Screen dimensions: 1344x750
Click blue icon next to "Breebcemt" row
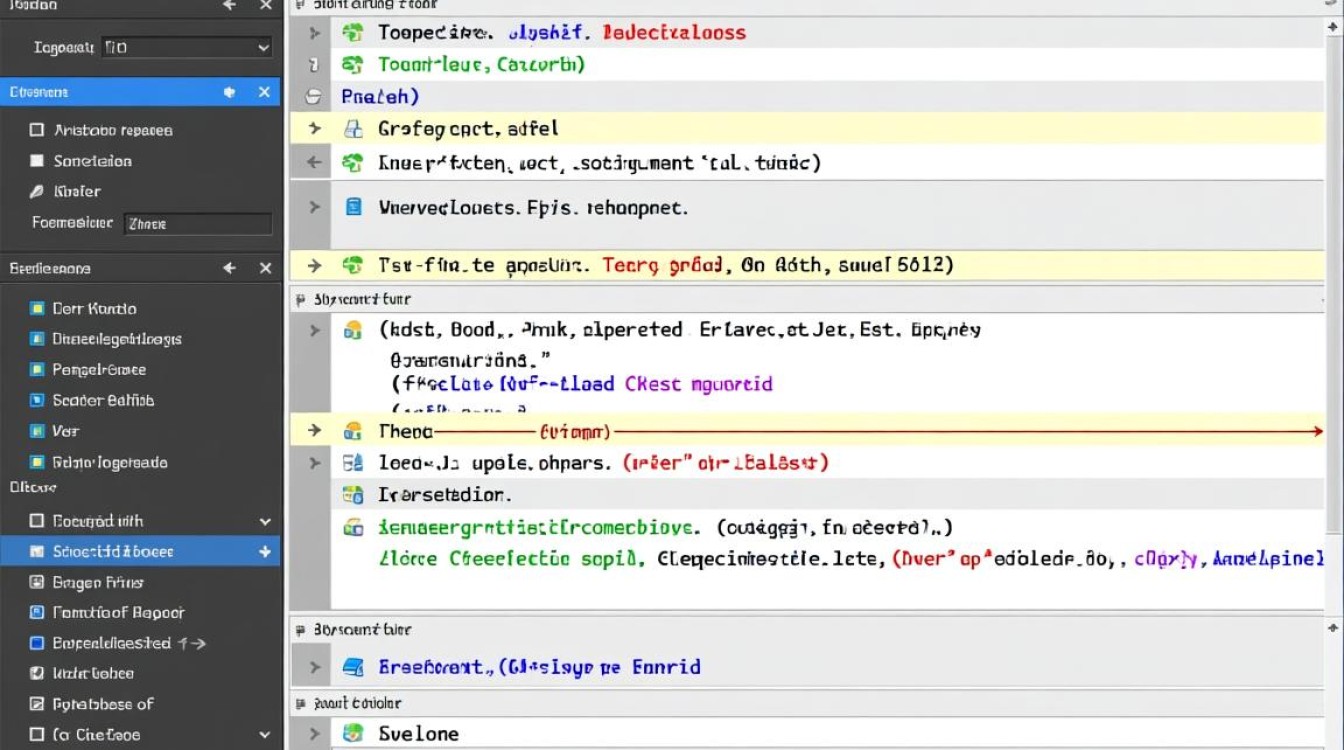352,667
